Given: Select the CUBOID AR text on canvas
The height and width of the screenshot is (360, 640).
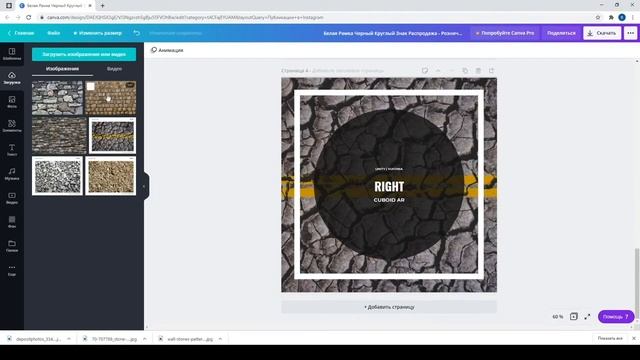Looking at the screenshot, I should 389,200.
